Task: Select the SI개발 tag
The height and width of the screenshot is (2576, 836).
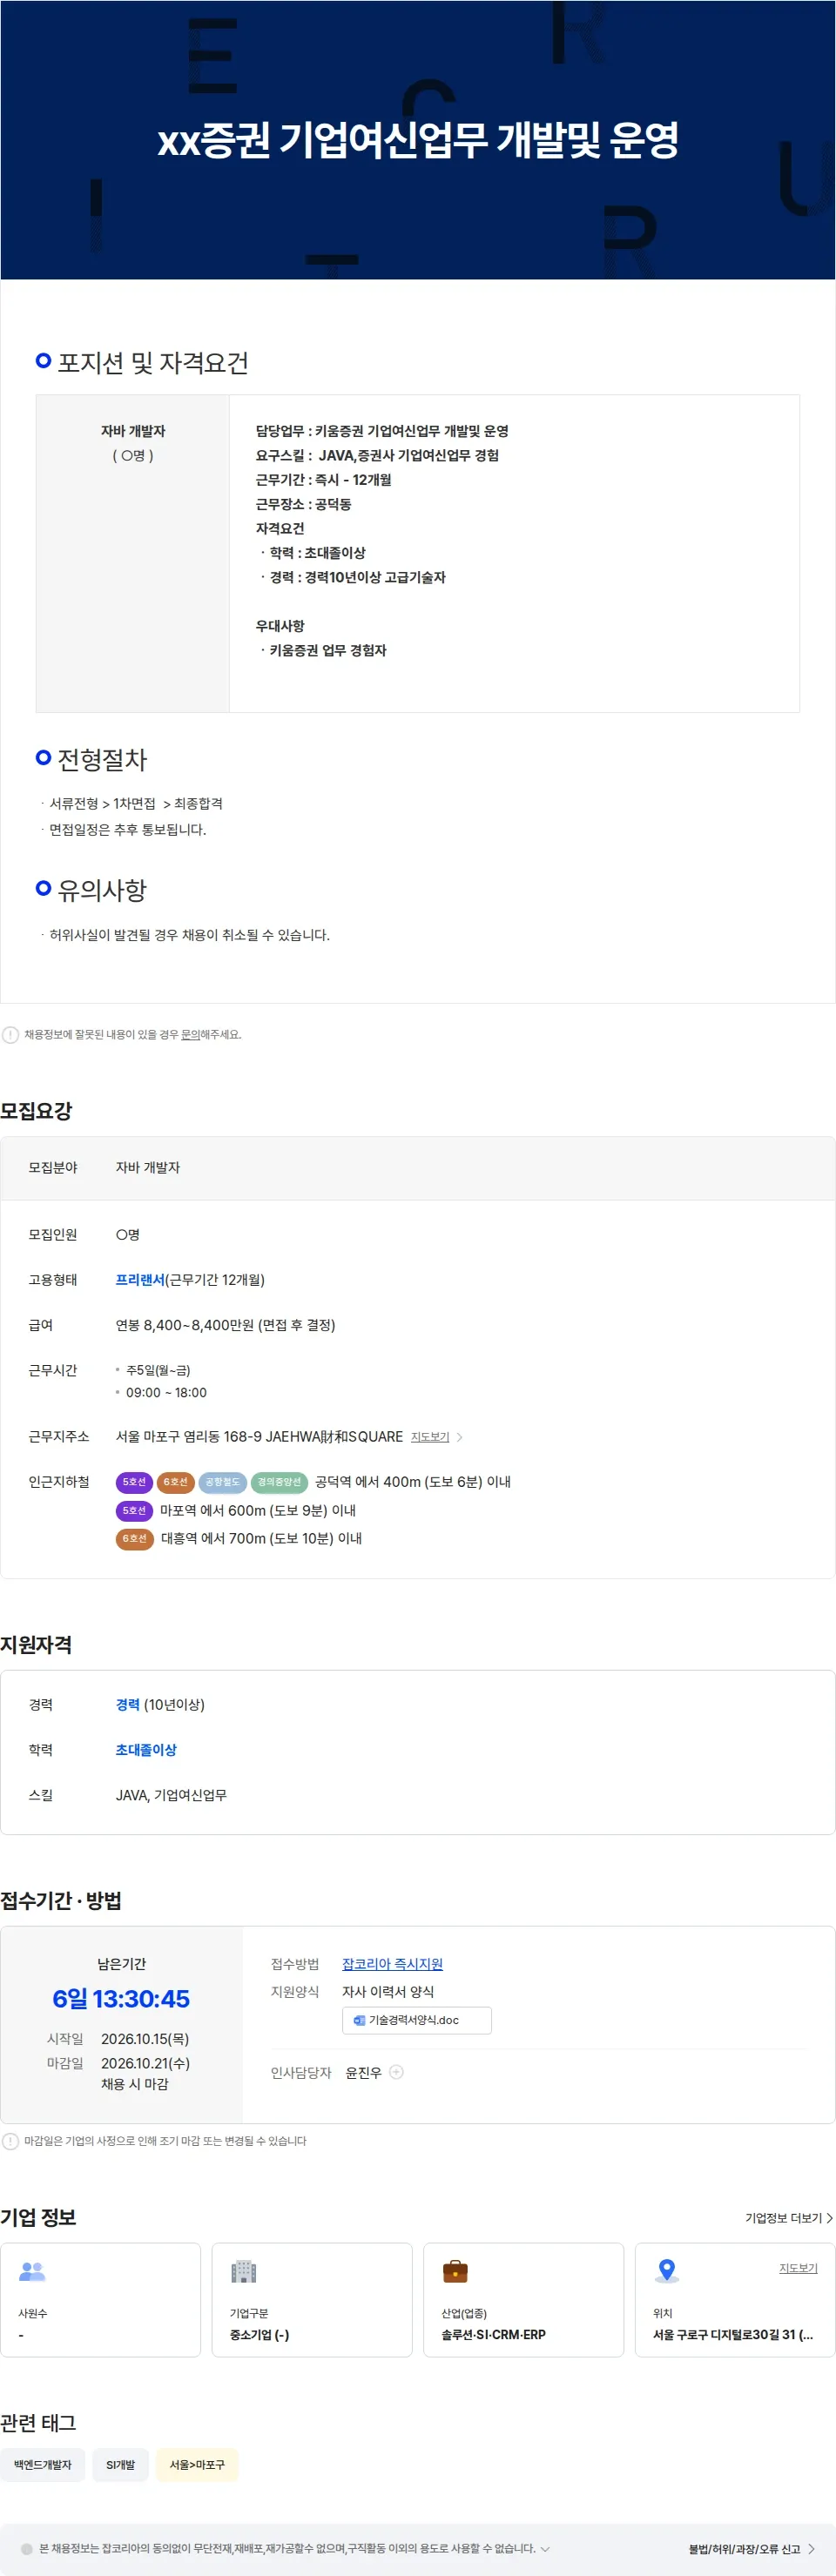Action: (x=121, y=2465)
